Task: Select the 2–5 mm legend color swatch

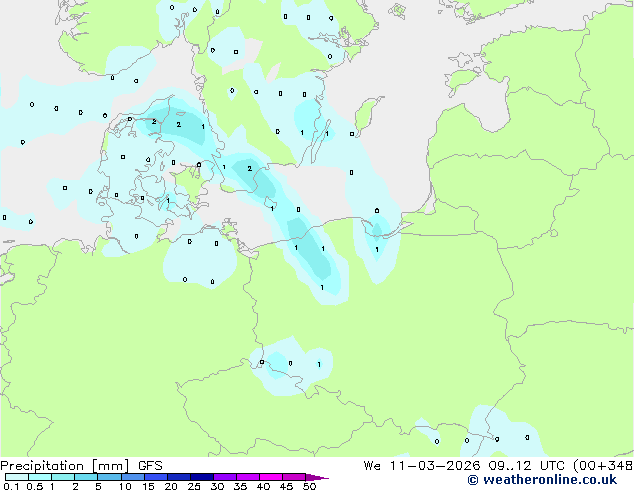Action: (x=86, y=477)
